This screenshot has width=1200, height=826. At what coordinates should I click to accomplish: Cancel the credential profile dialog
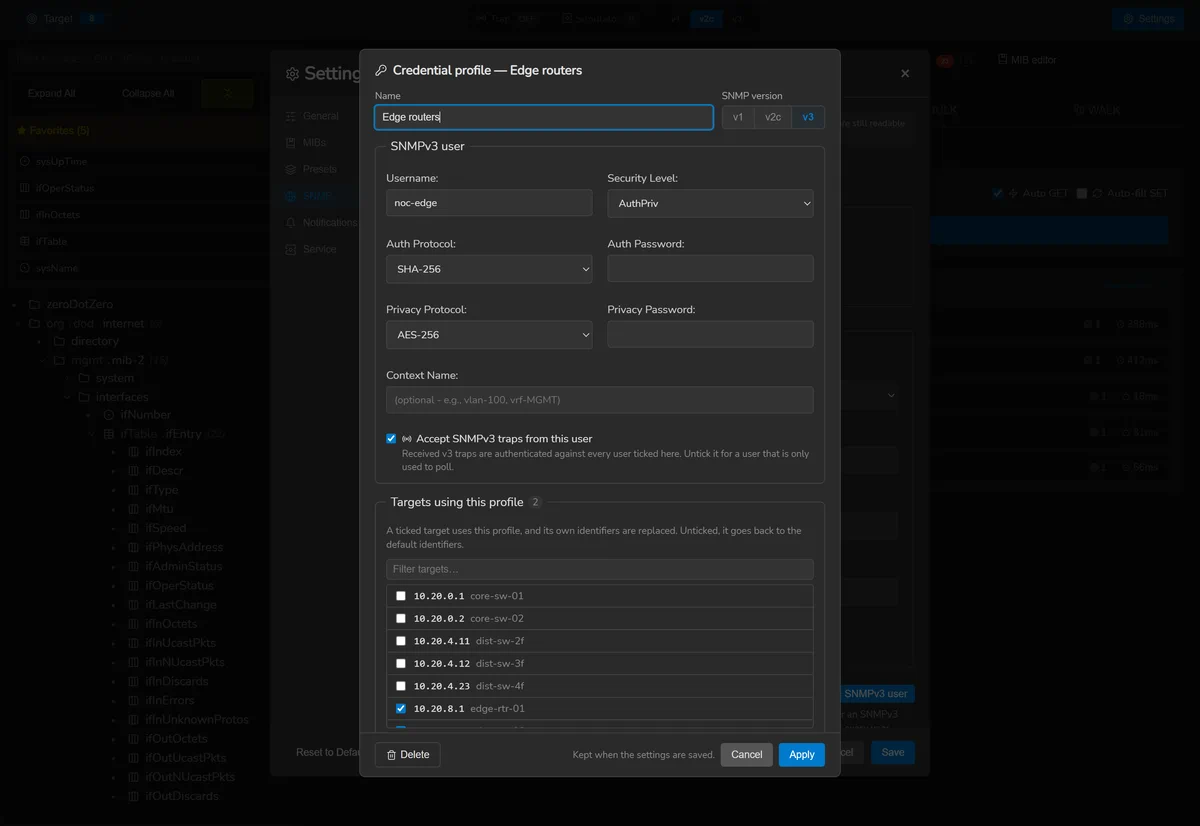tap(747, 754)
